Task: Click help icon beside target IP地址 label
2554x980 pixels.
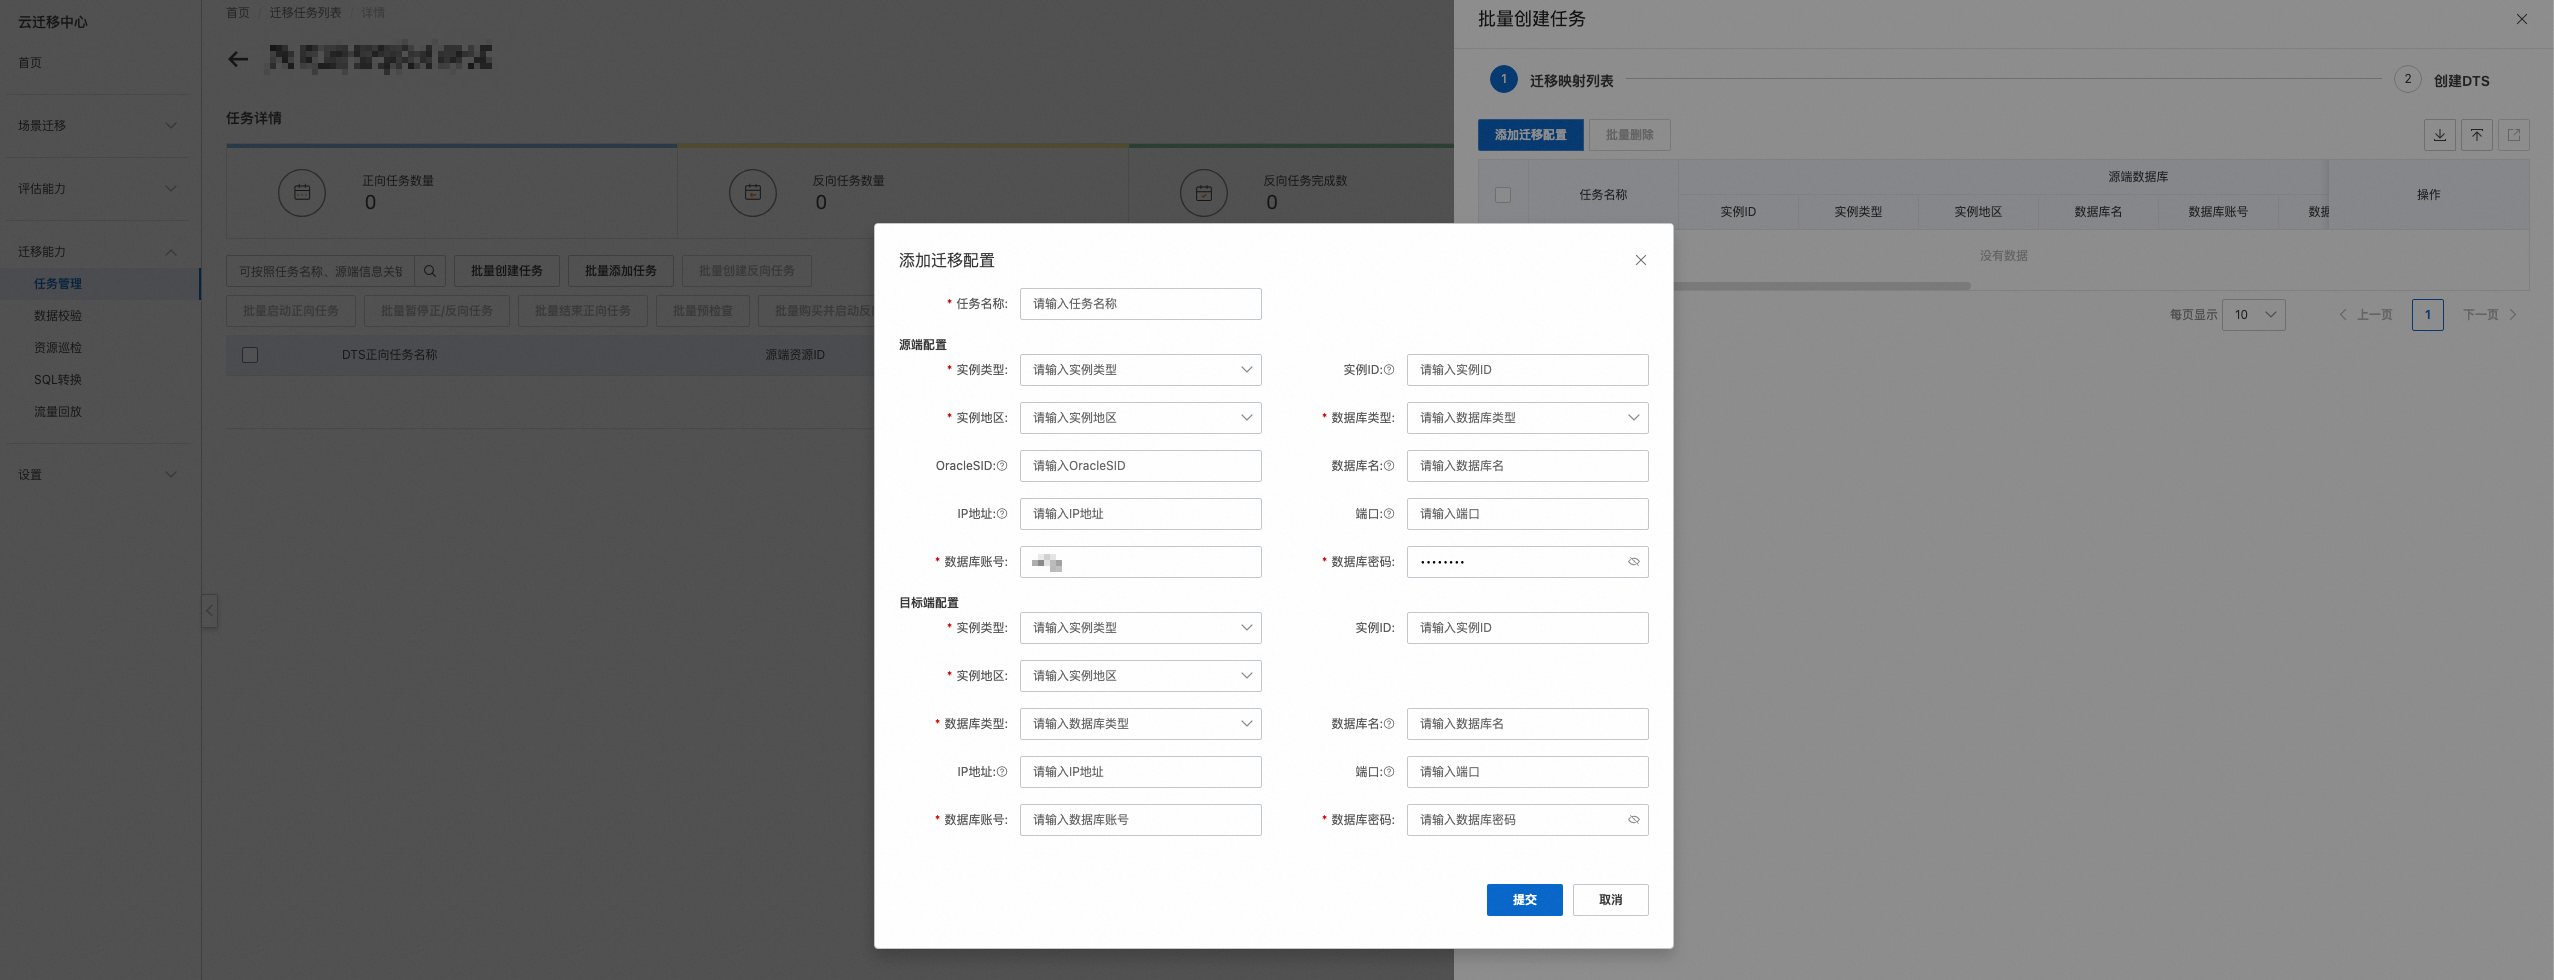Action: click(1001, 772)
